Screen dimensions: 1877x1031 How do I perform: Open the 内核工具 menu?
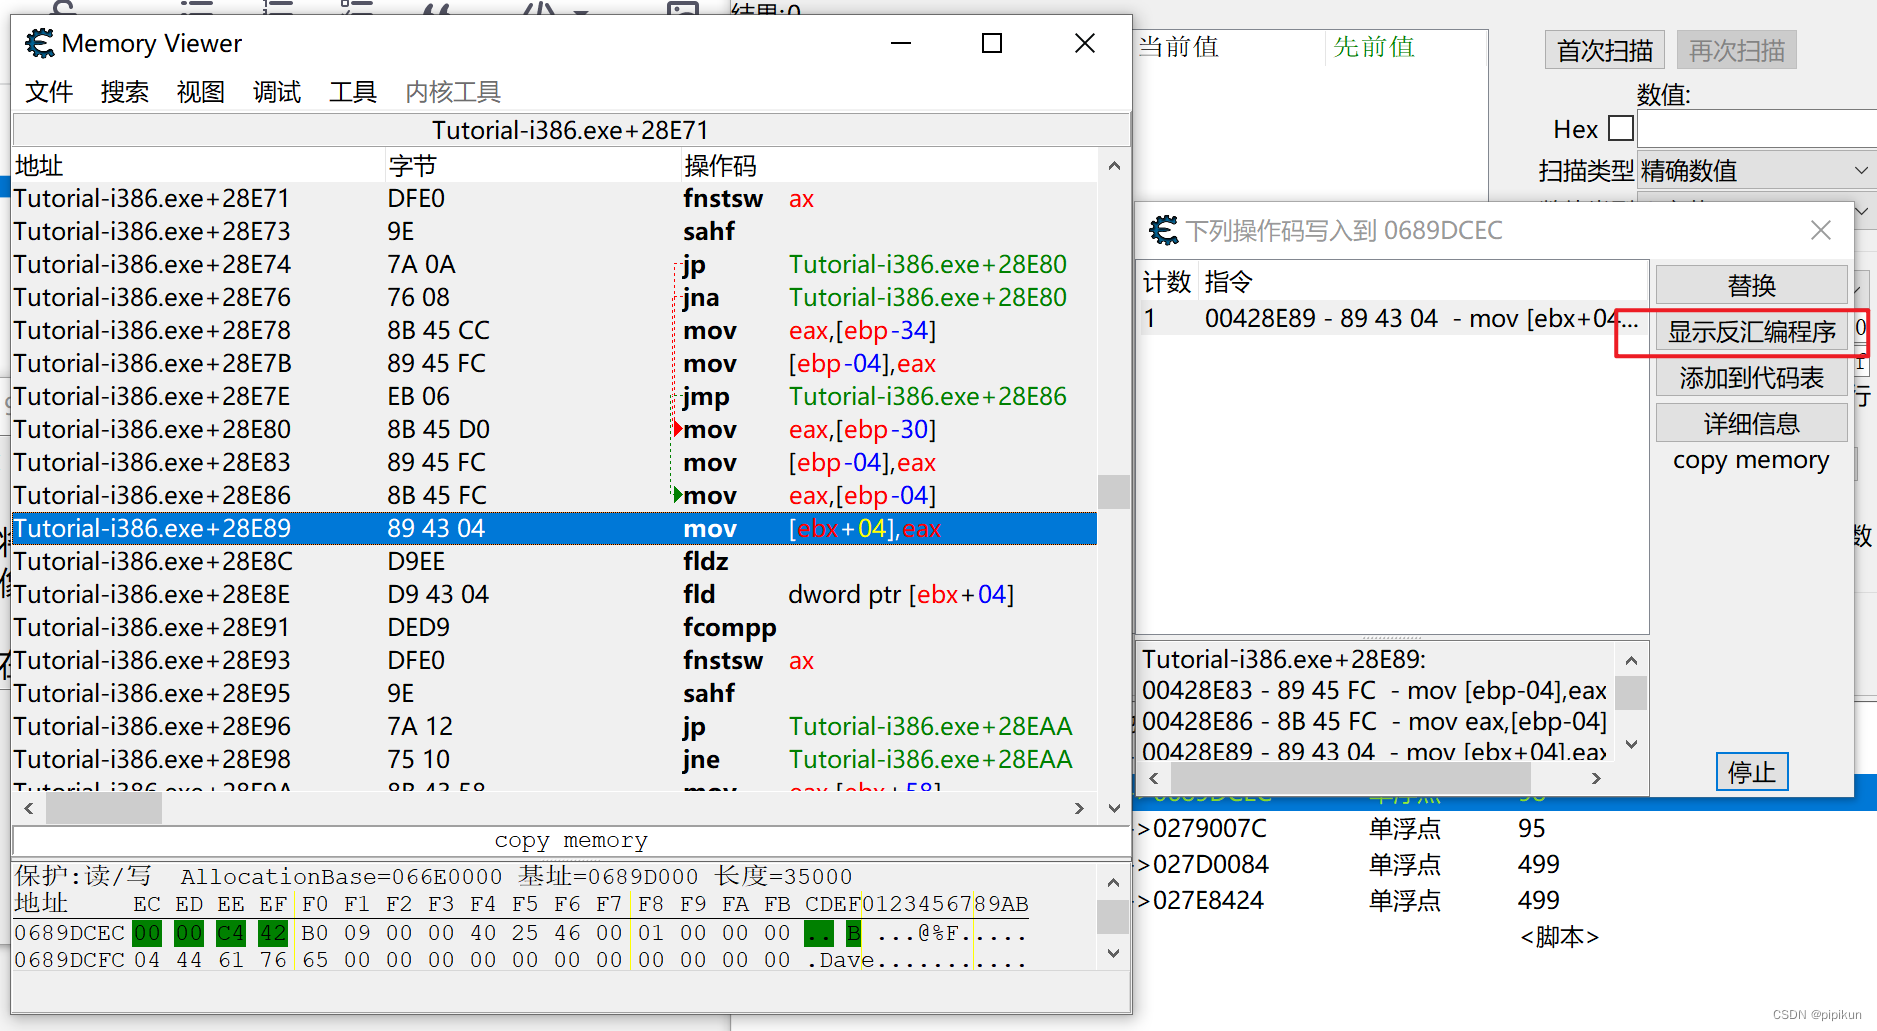(451, 92)
